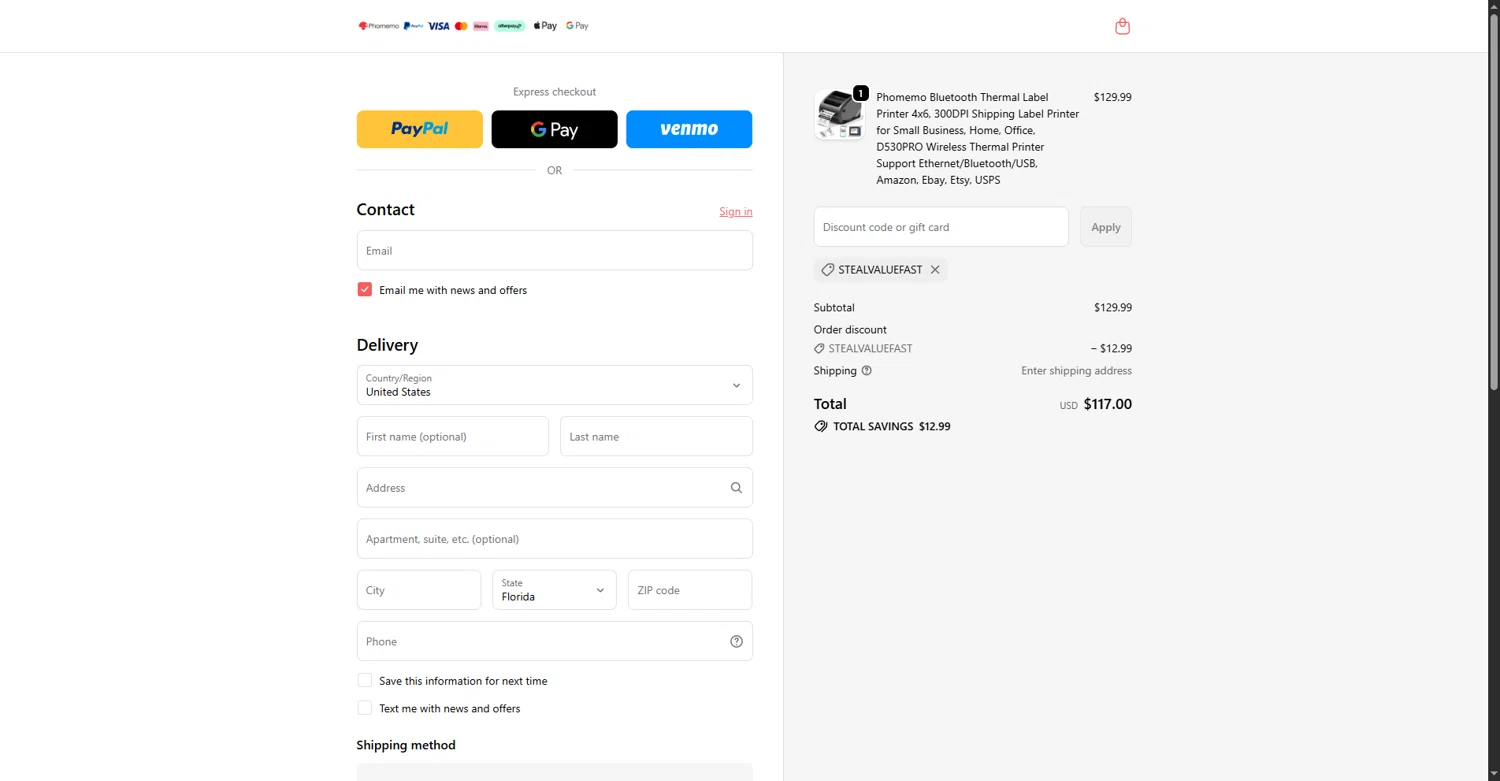Focus the Last name field
Screen dimensions: 1500x781
[656, 436]
